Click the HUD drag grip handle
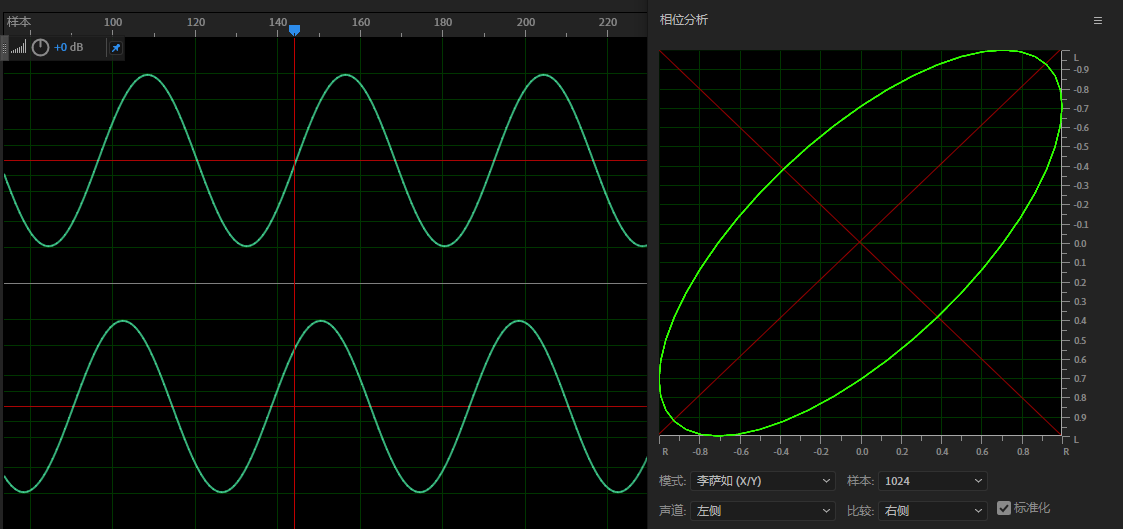The image size is (1123, 529). (x=5, y=47)
